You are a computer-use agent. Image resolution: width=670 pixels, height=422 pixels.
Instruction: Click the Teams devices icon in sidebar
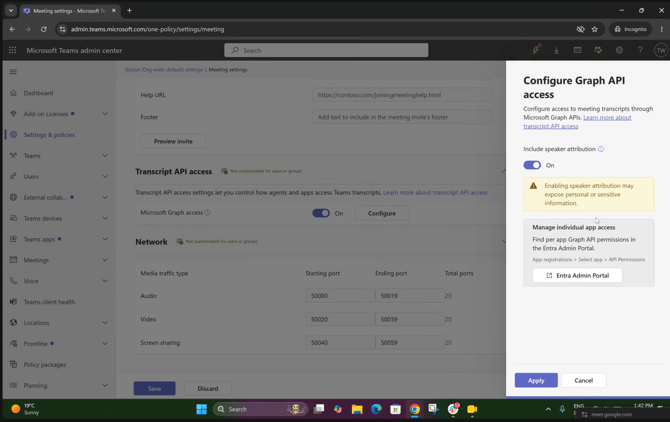(x=13, y=218)
